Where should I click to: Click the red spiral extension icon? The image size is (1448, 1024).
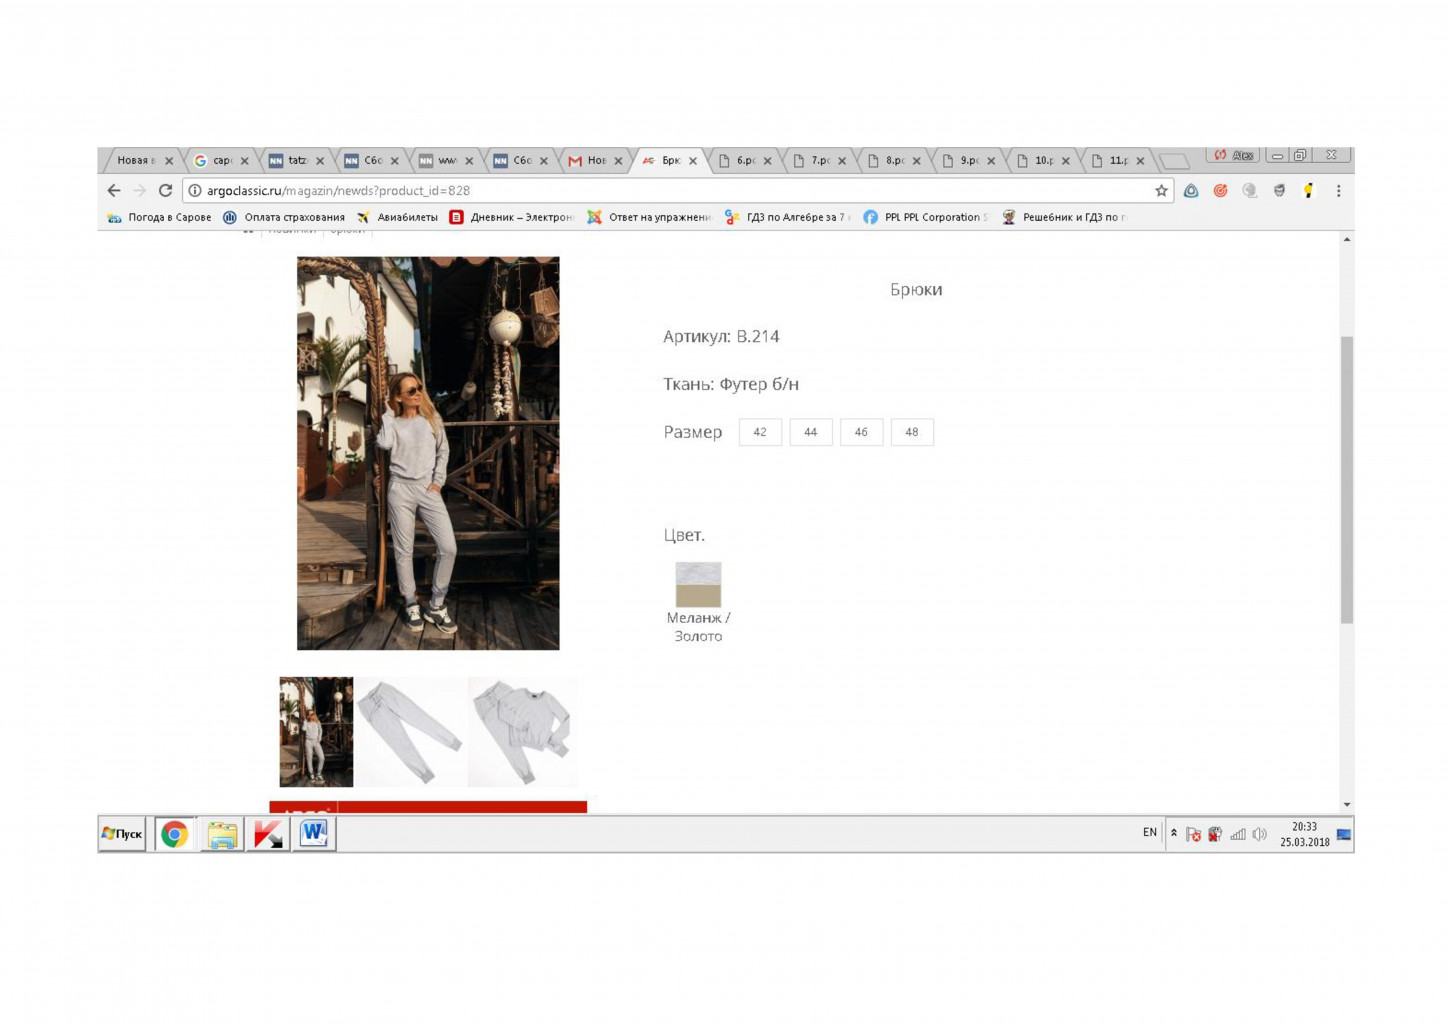click(x=1220, y=190)
